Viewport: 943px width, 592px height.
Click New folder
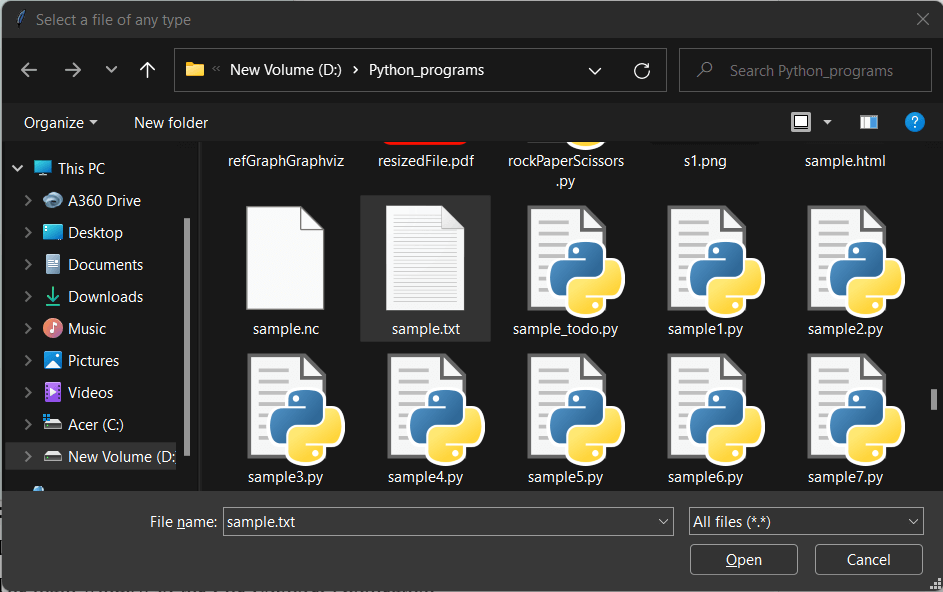[x=170, y=121]
